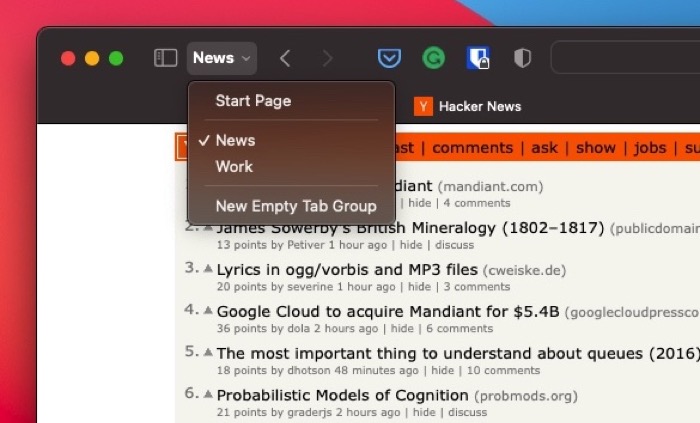Discuss the British Mineralogy story
Viewport: 700px width, 423px height.
pos(454,245)
